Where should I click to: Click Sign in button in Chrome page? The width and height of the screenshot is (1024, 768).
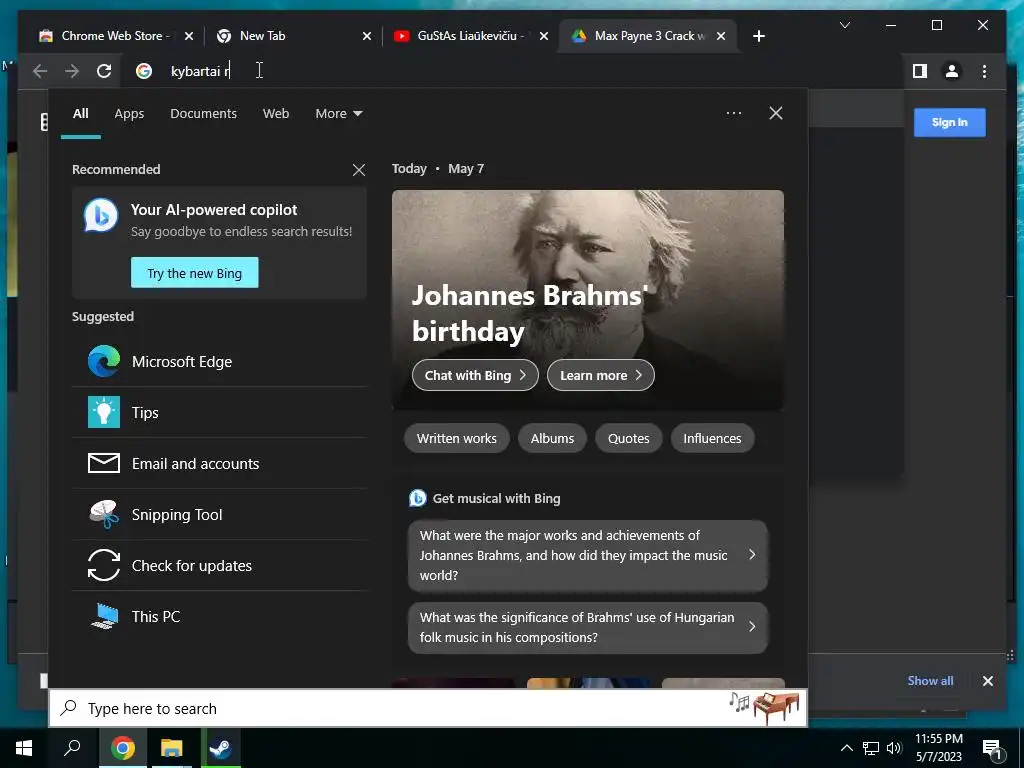coord(950,123)
